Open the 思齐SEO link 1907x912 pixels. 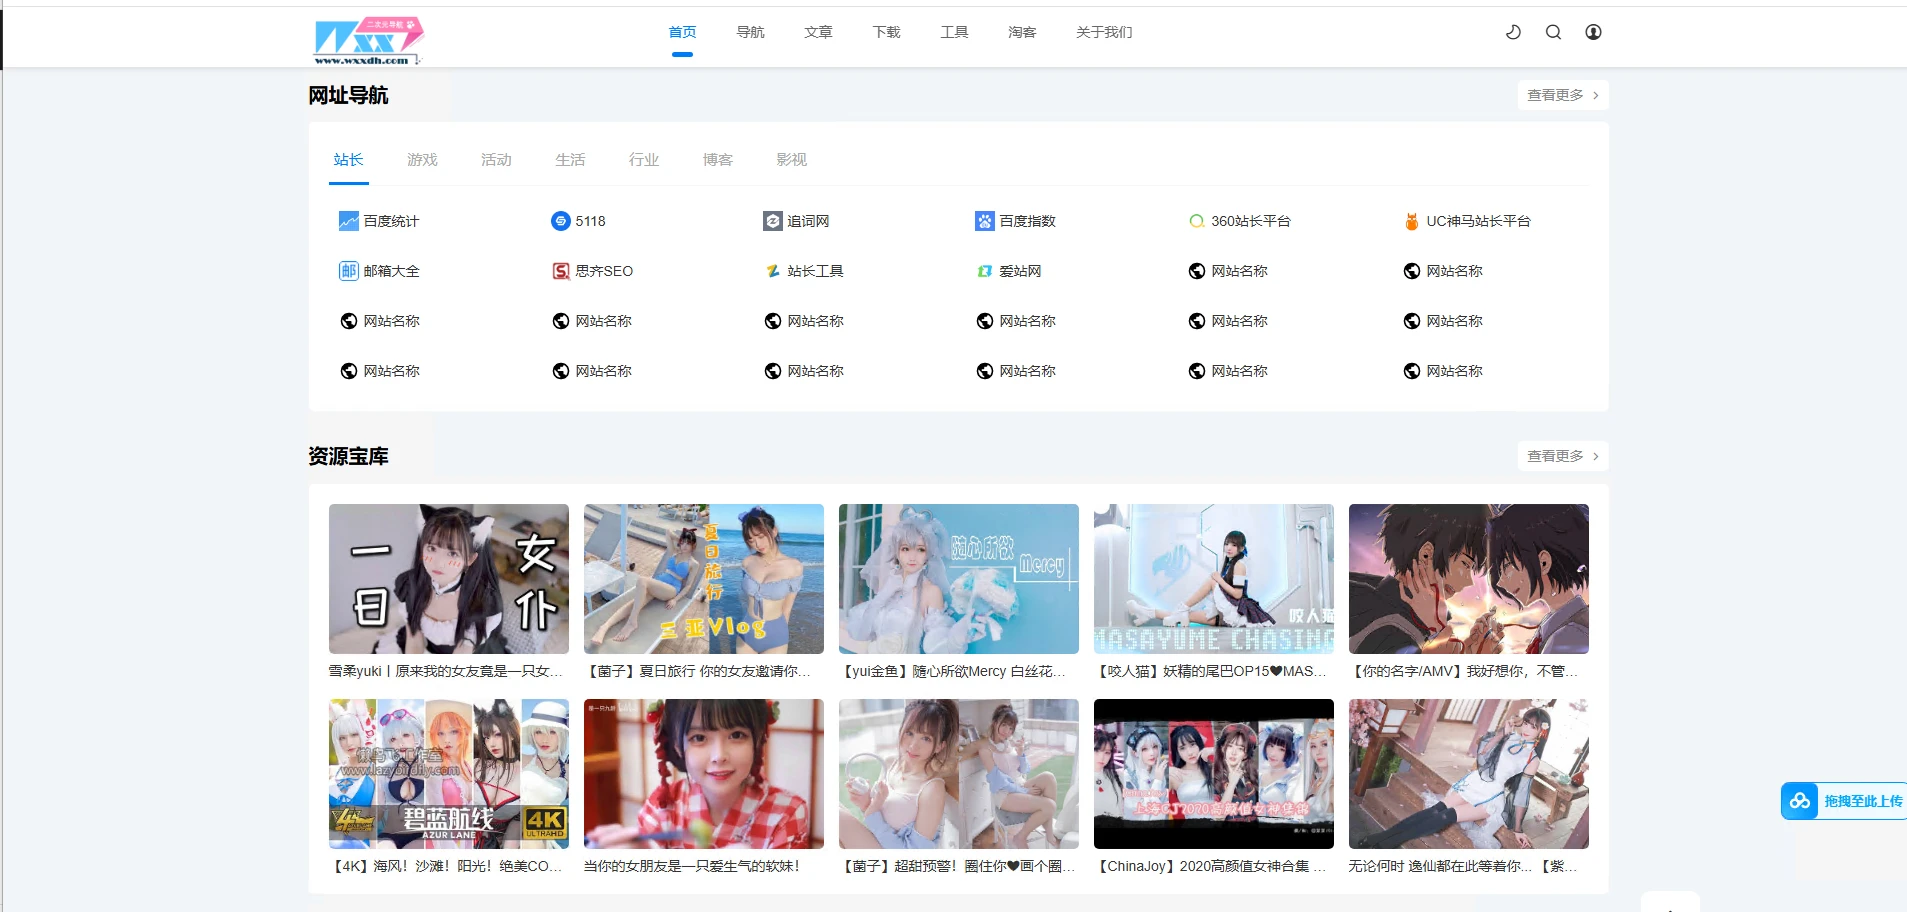click(603, 271)
